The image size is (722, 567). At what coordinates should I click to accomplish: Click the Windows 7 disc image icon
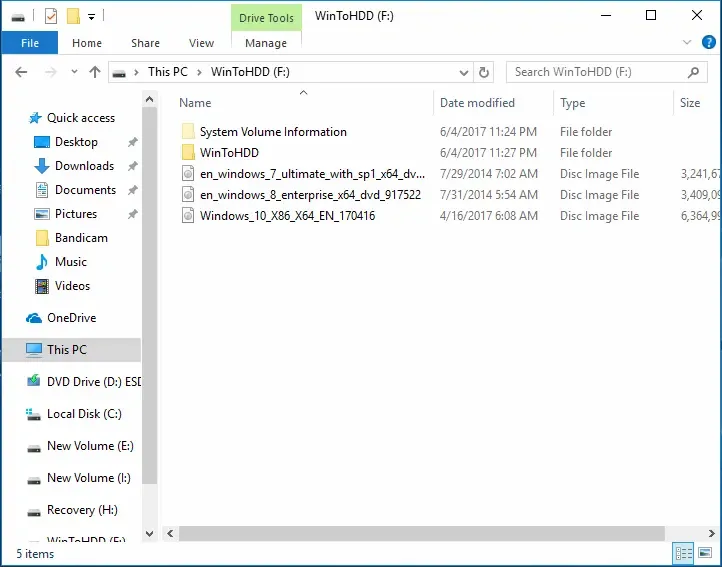pyautogui.click(x=188, y=174)
